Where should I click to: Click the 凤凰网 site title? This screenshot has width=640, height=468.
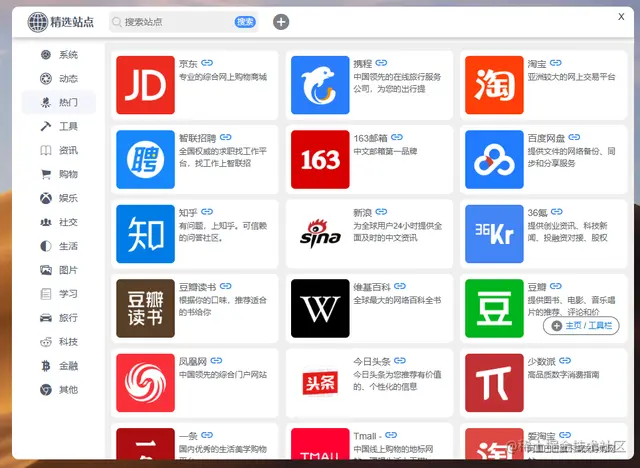pyautogui.click(x=193, y=362)
